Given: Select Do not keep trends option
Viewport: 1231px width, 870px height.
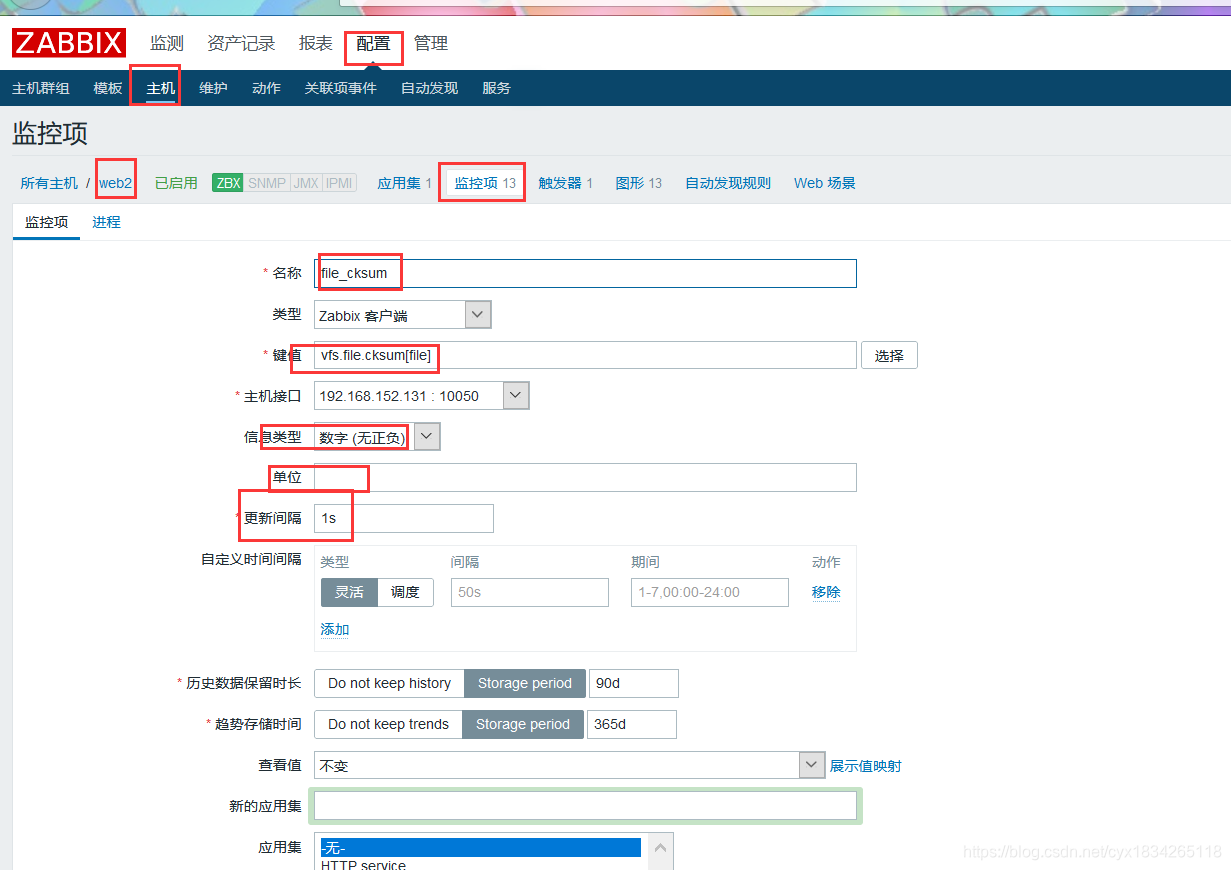Looking at the screenshot, I should click(x=388, y=724).
